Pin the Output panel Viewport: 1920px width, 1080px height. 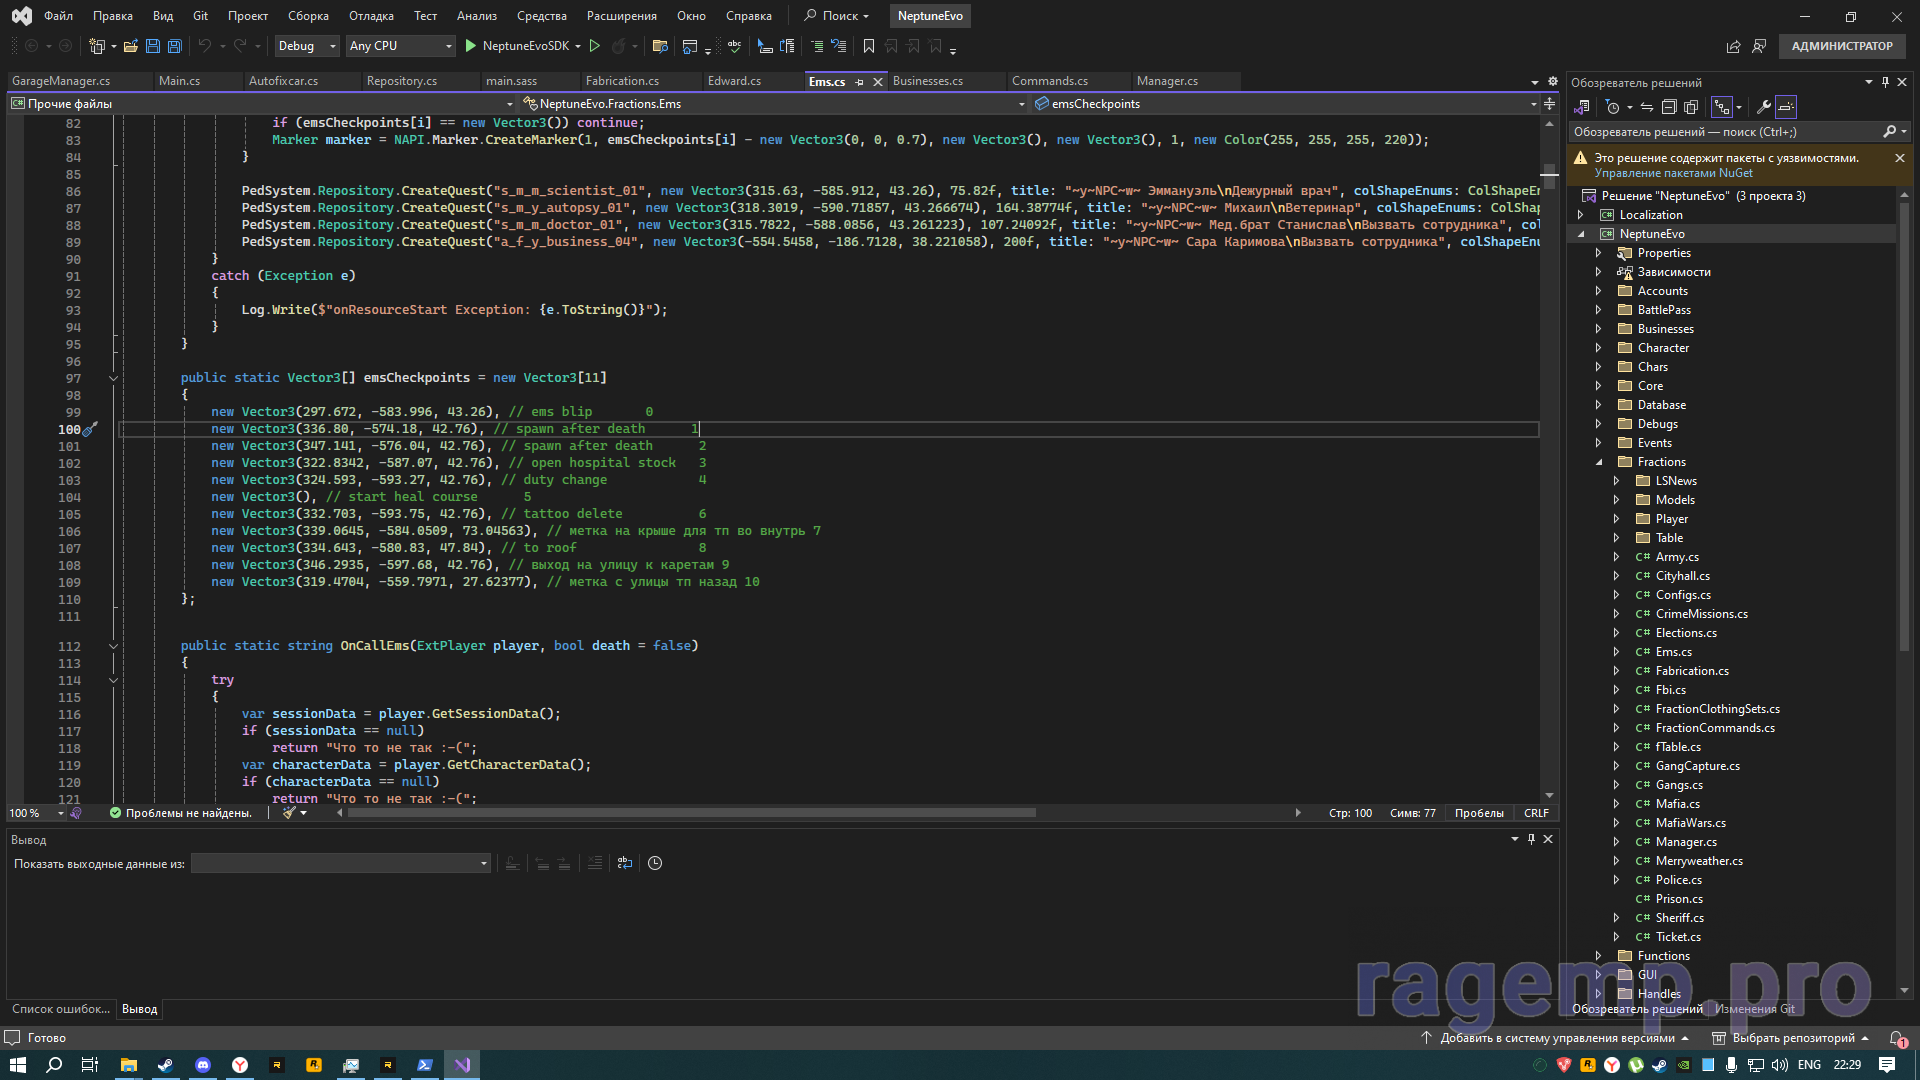click(1531, 840)
